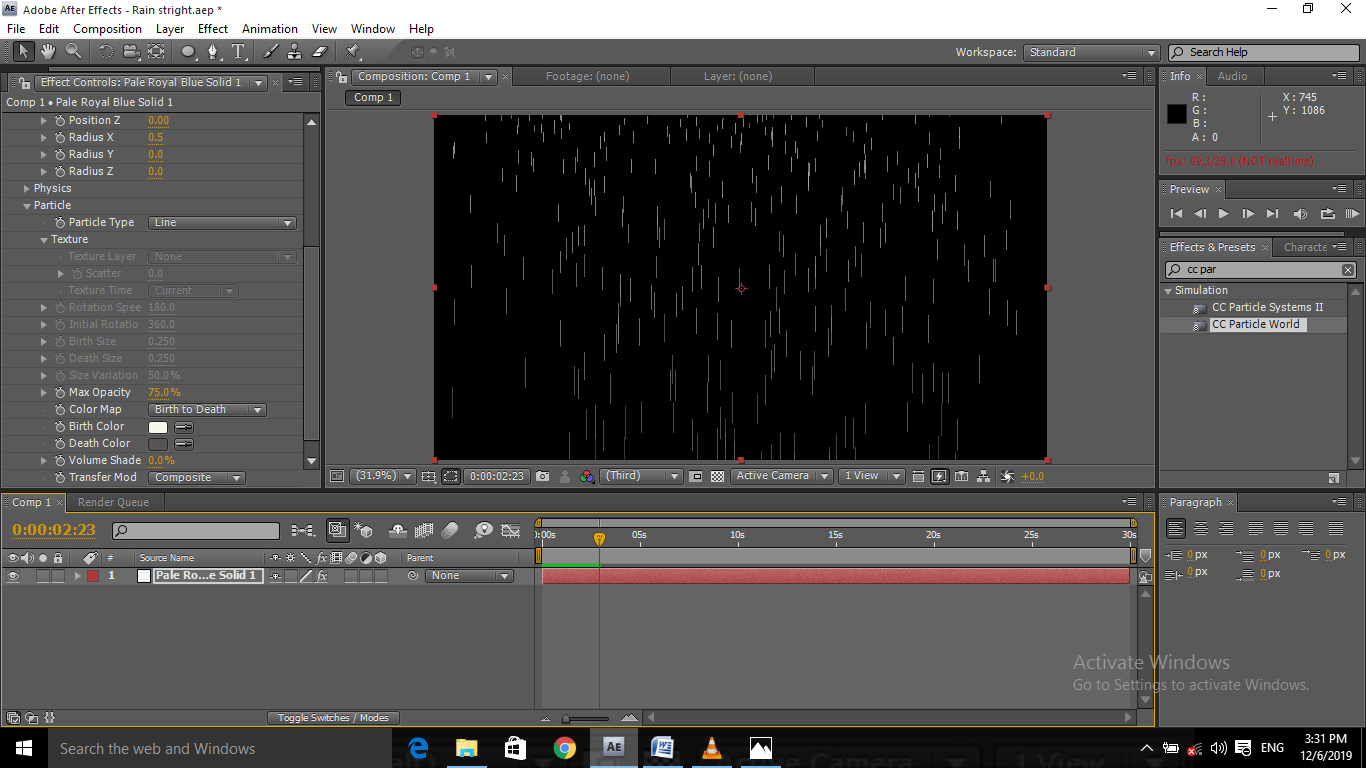Screen dimensions: 1366x768
Task: Hide the Pale Royal Blue Solid layer
Action: point(13,576)
